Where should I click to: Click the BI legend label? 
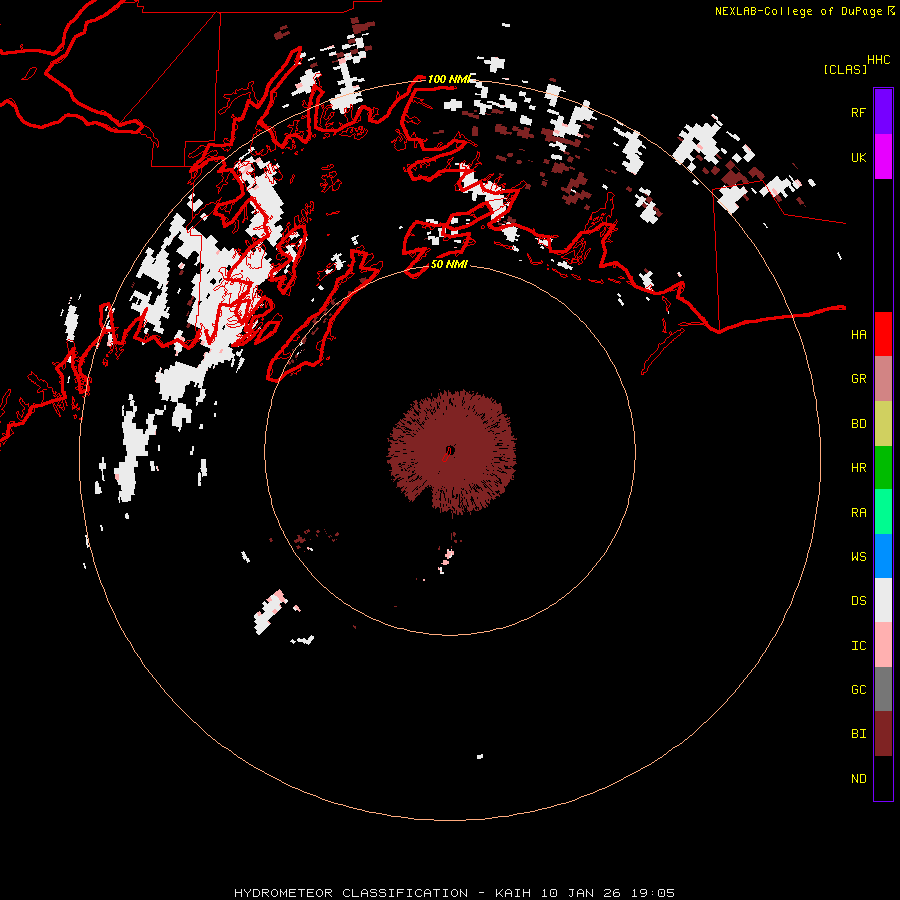858,734
